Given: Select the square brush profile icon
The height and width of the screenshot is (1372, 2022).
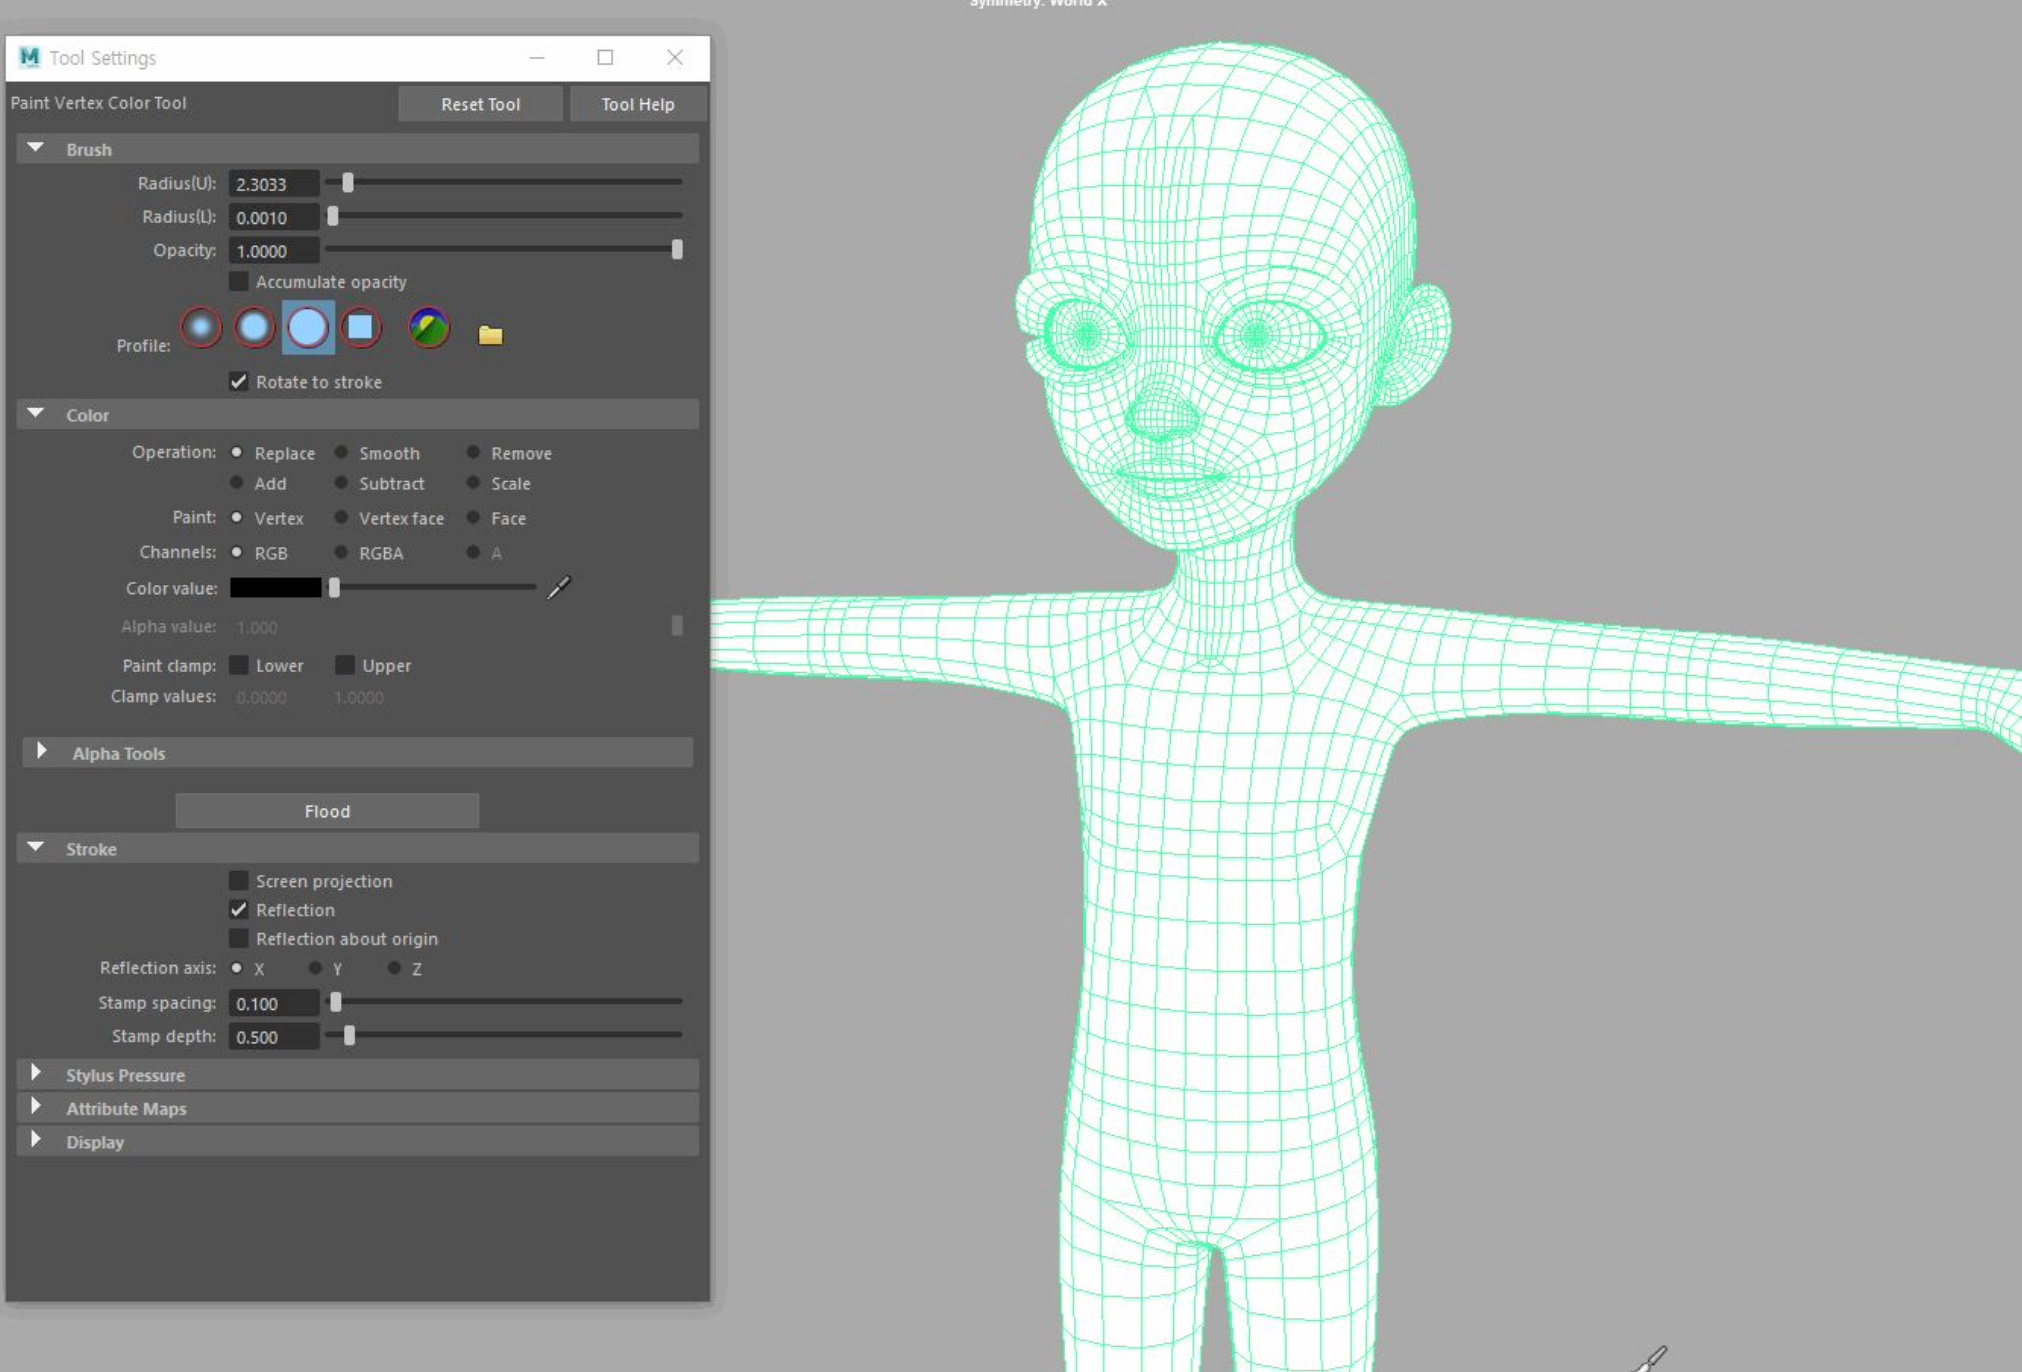Looking at the screenshot, I should tap(360, 327).
